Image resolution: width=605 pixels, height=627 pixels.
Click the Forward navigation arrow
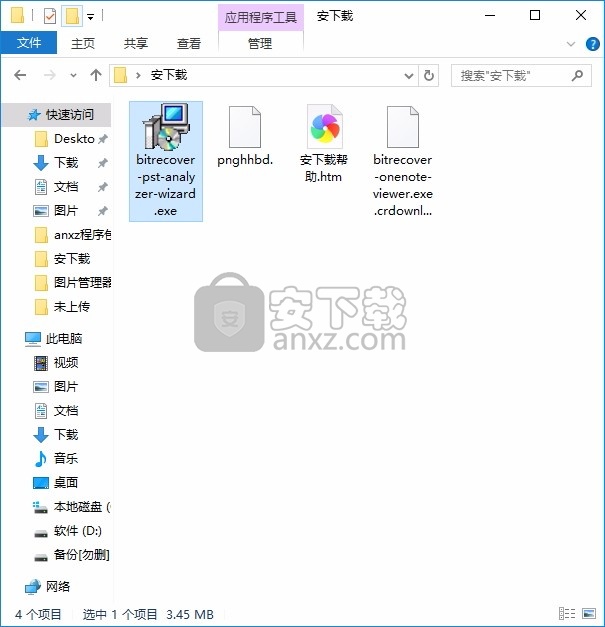50,75
